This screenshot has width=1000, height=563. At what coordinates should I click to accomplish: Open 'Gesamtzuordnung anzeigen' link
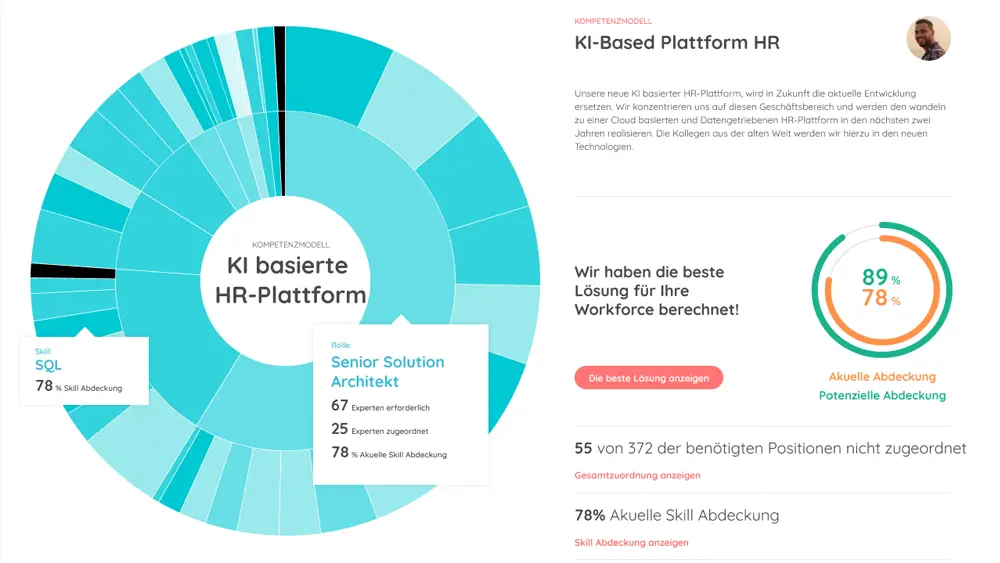637,476
